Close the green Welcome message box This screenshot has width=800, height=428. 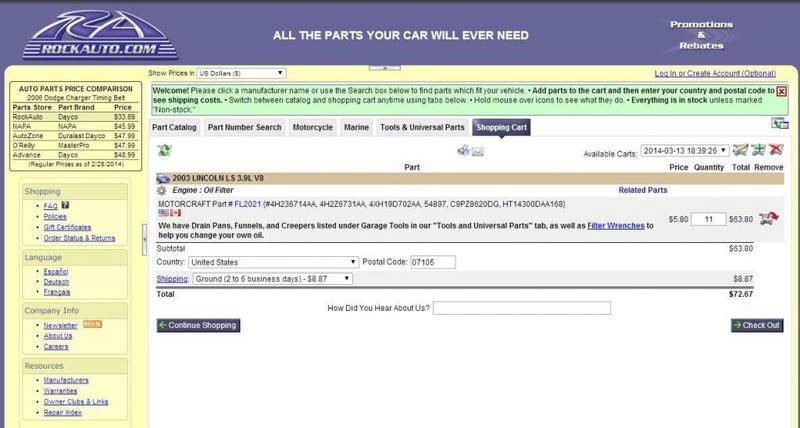click(782, 91)
